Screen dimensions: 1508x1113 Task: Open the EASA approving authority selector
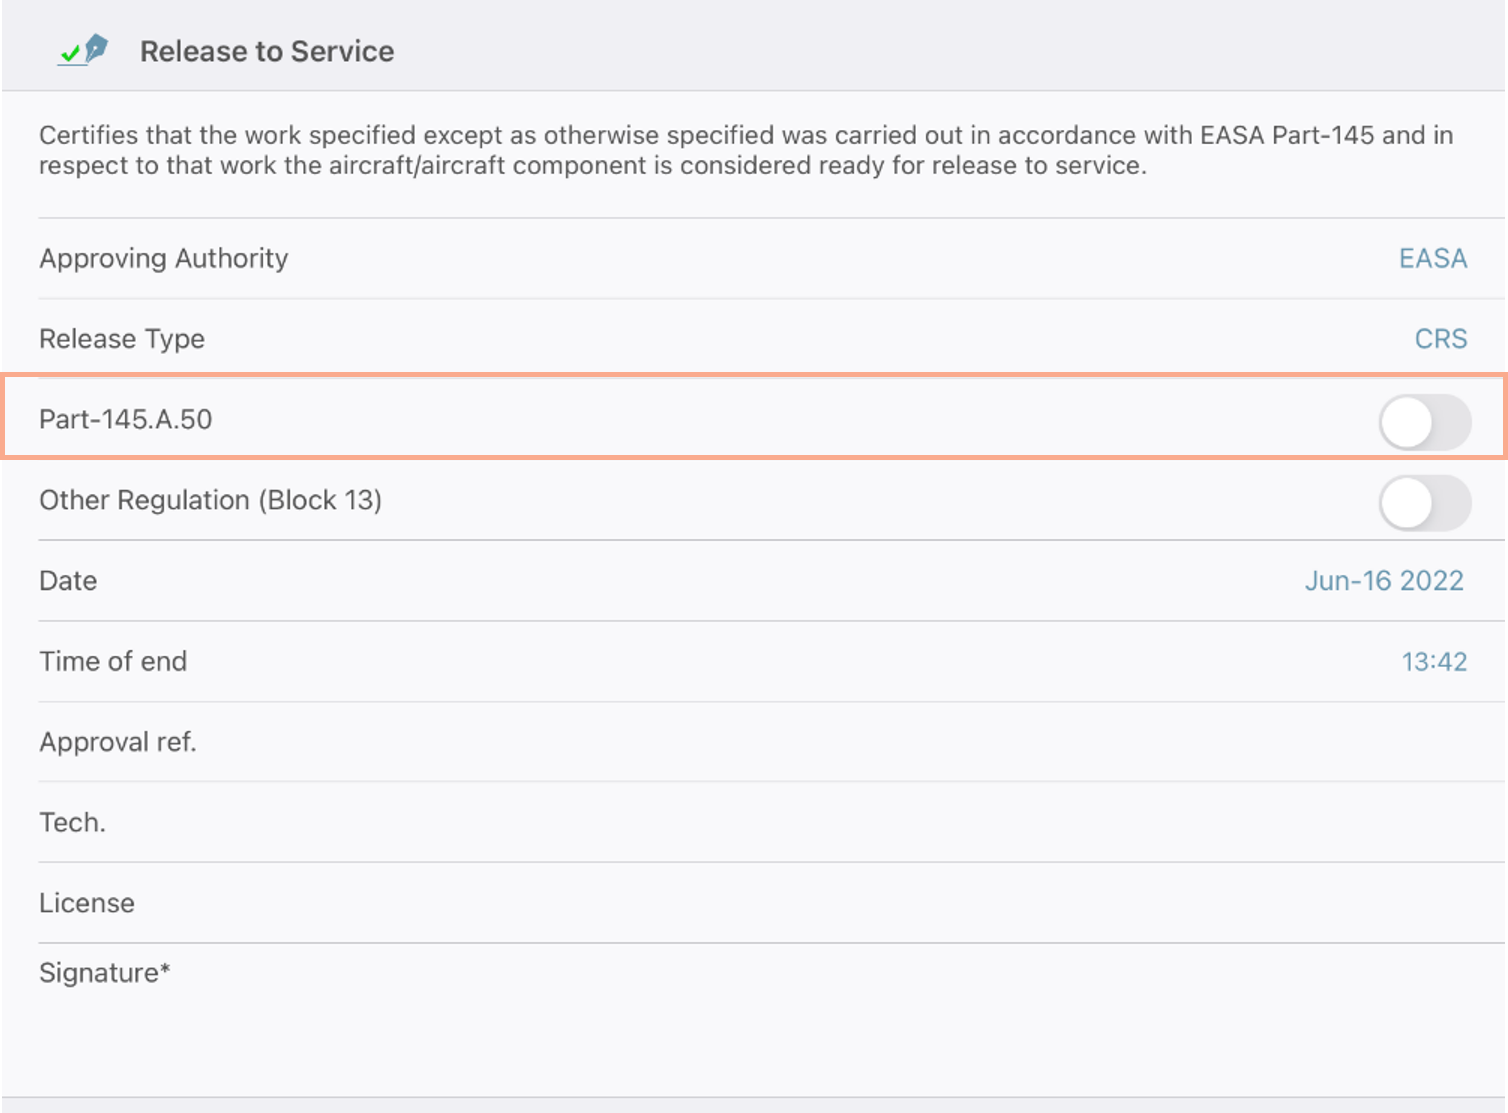pos(1432,258)
